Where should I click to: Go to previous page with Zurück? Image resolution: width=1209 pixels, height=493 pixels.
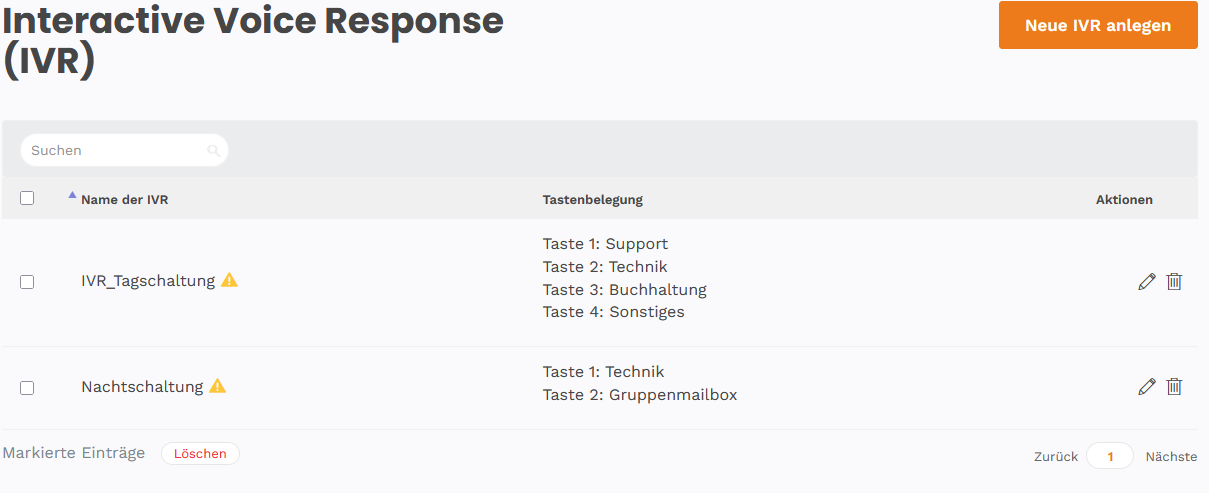(x=1056, y=456)
